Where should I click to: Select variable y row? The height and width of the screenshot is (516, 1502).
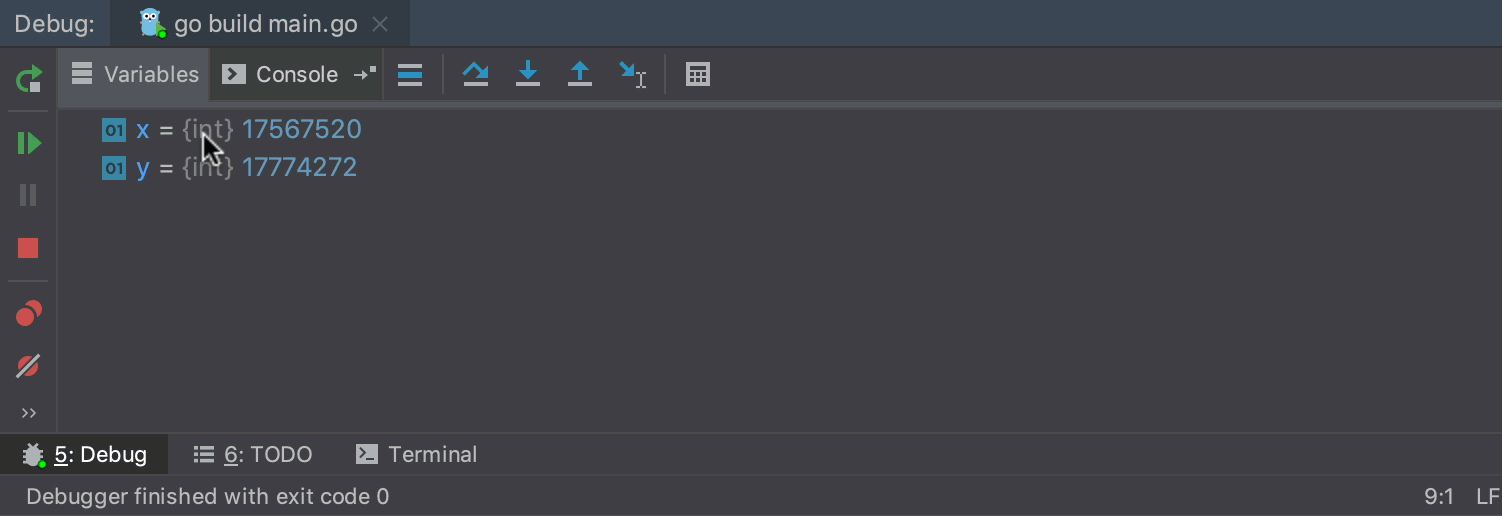[779, 167]
